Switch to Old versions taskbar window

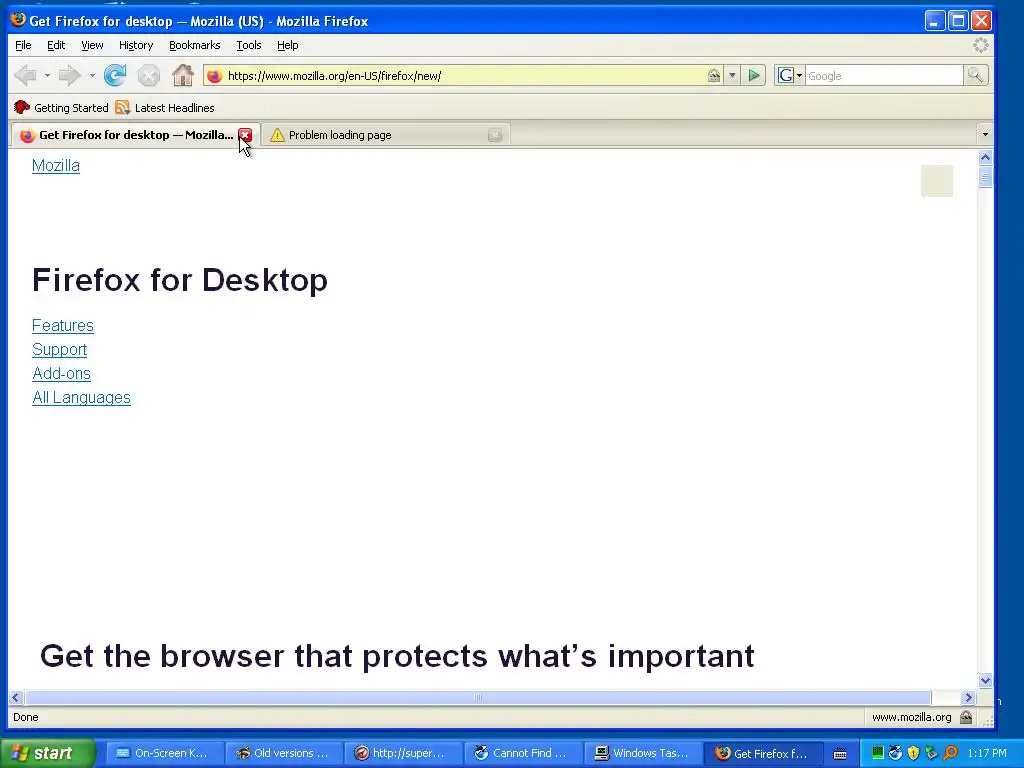[283, 753]
